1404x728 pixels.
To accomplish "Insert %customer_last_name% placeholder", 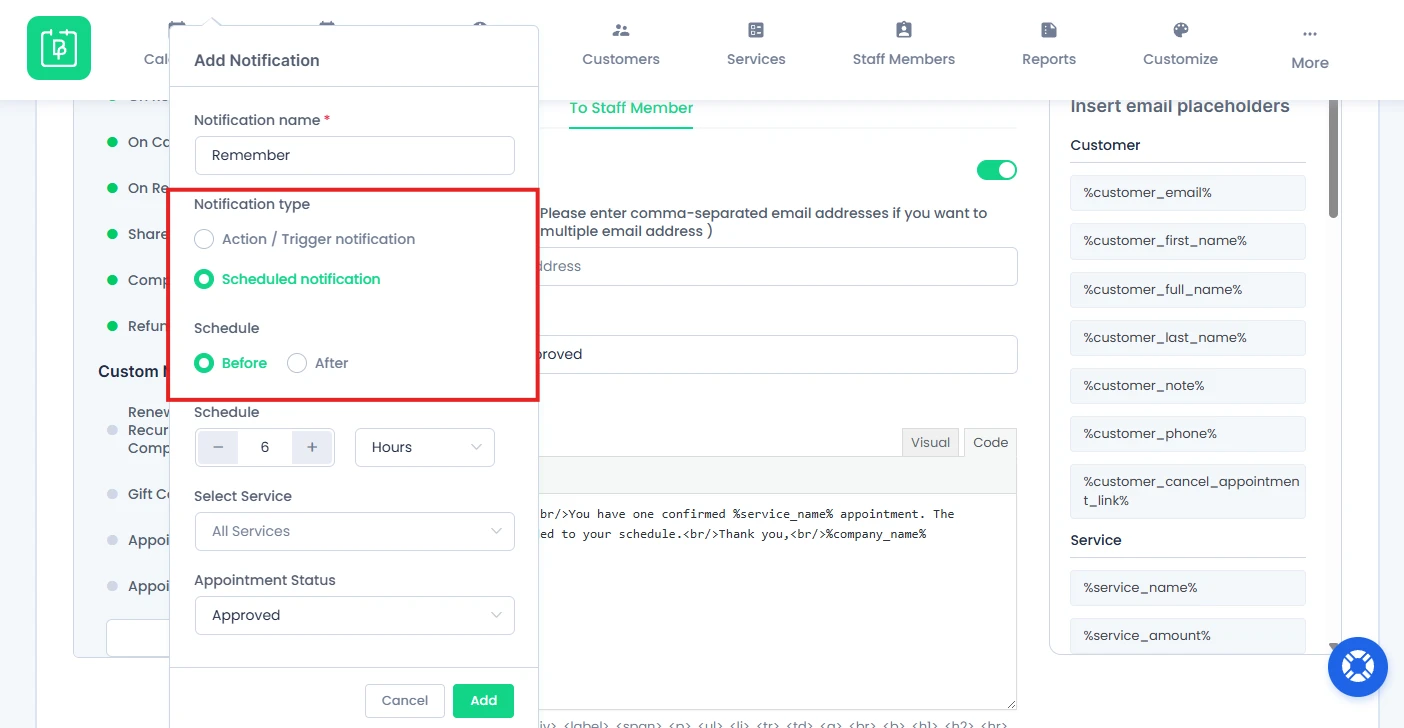I will coord(1188,338).
